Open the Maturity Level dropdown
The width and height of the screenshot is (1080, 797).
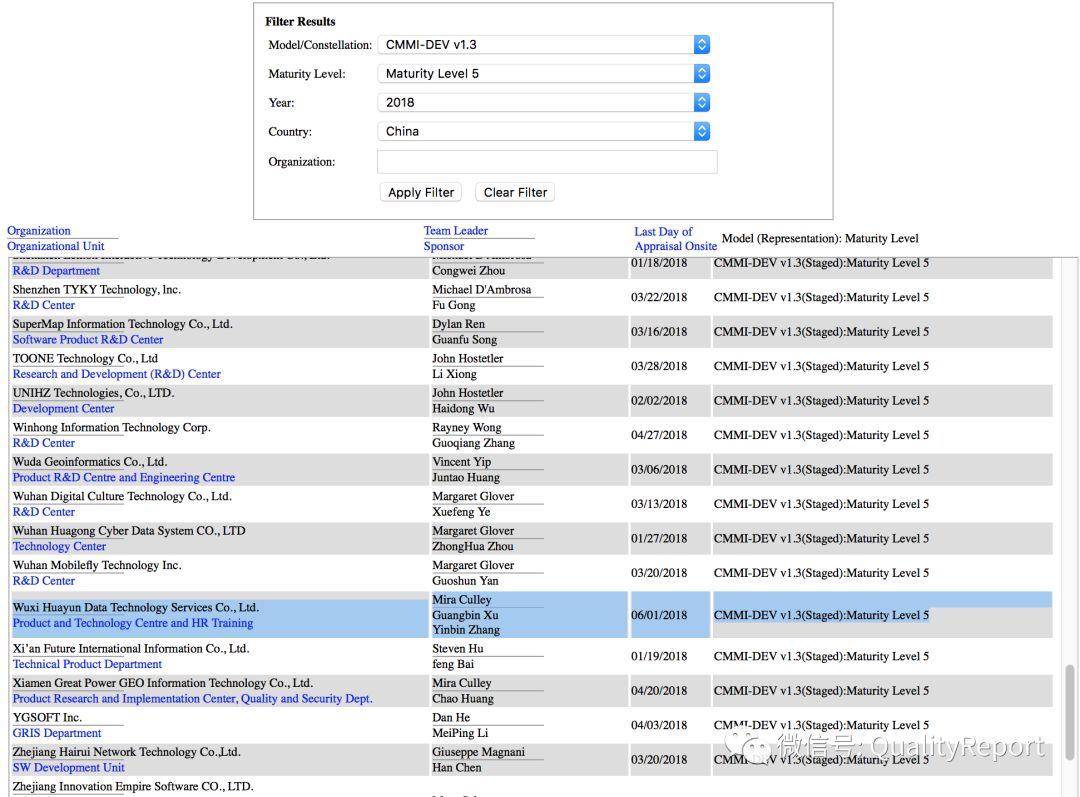543,74
